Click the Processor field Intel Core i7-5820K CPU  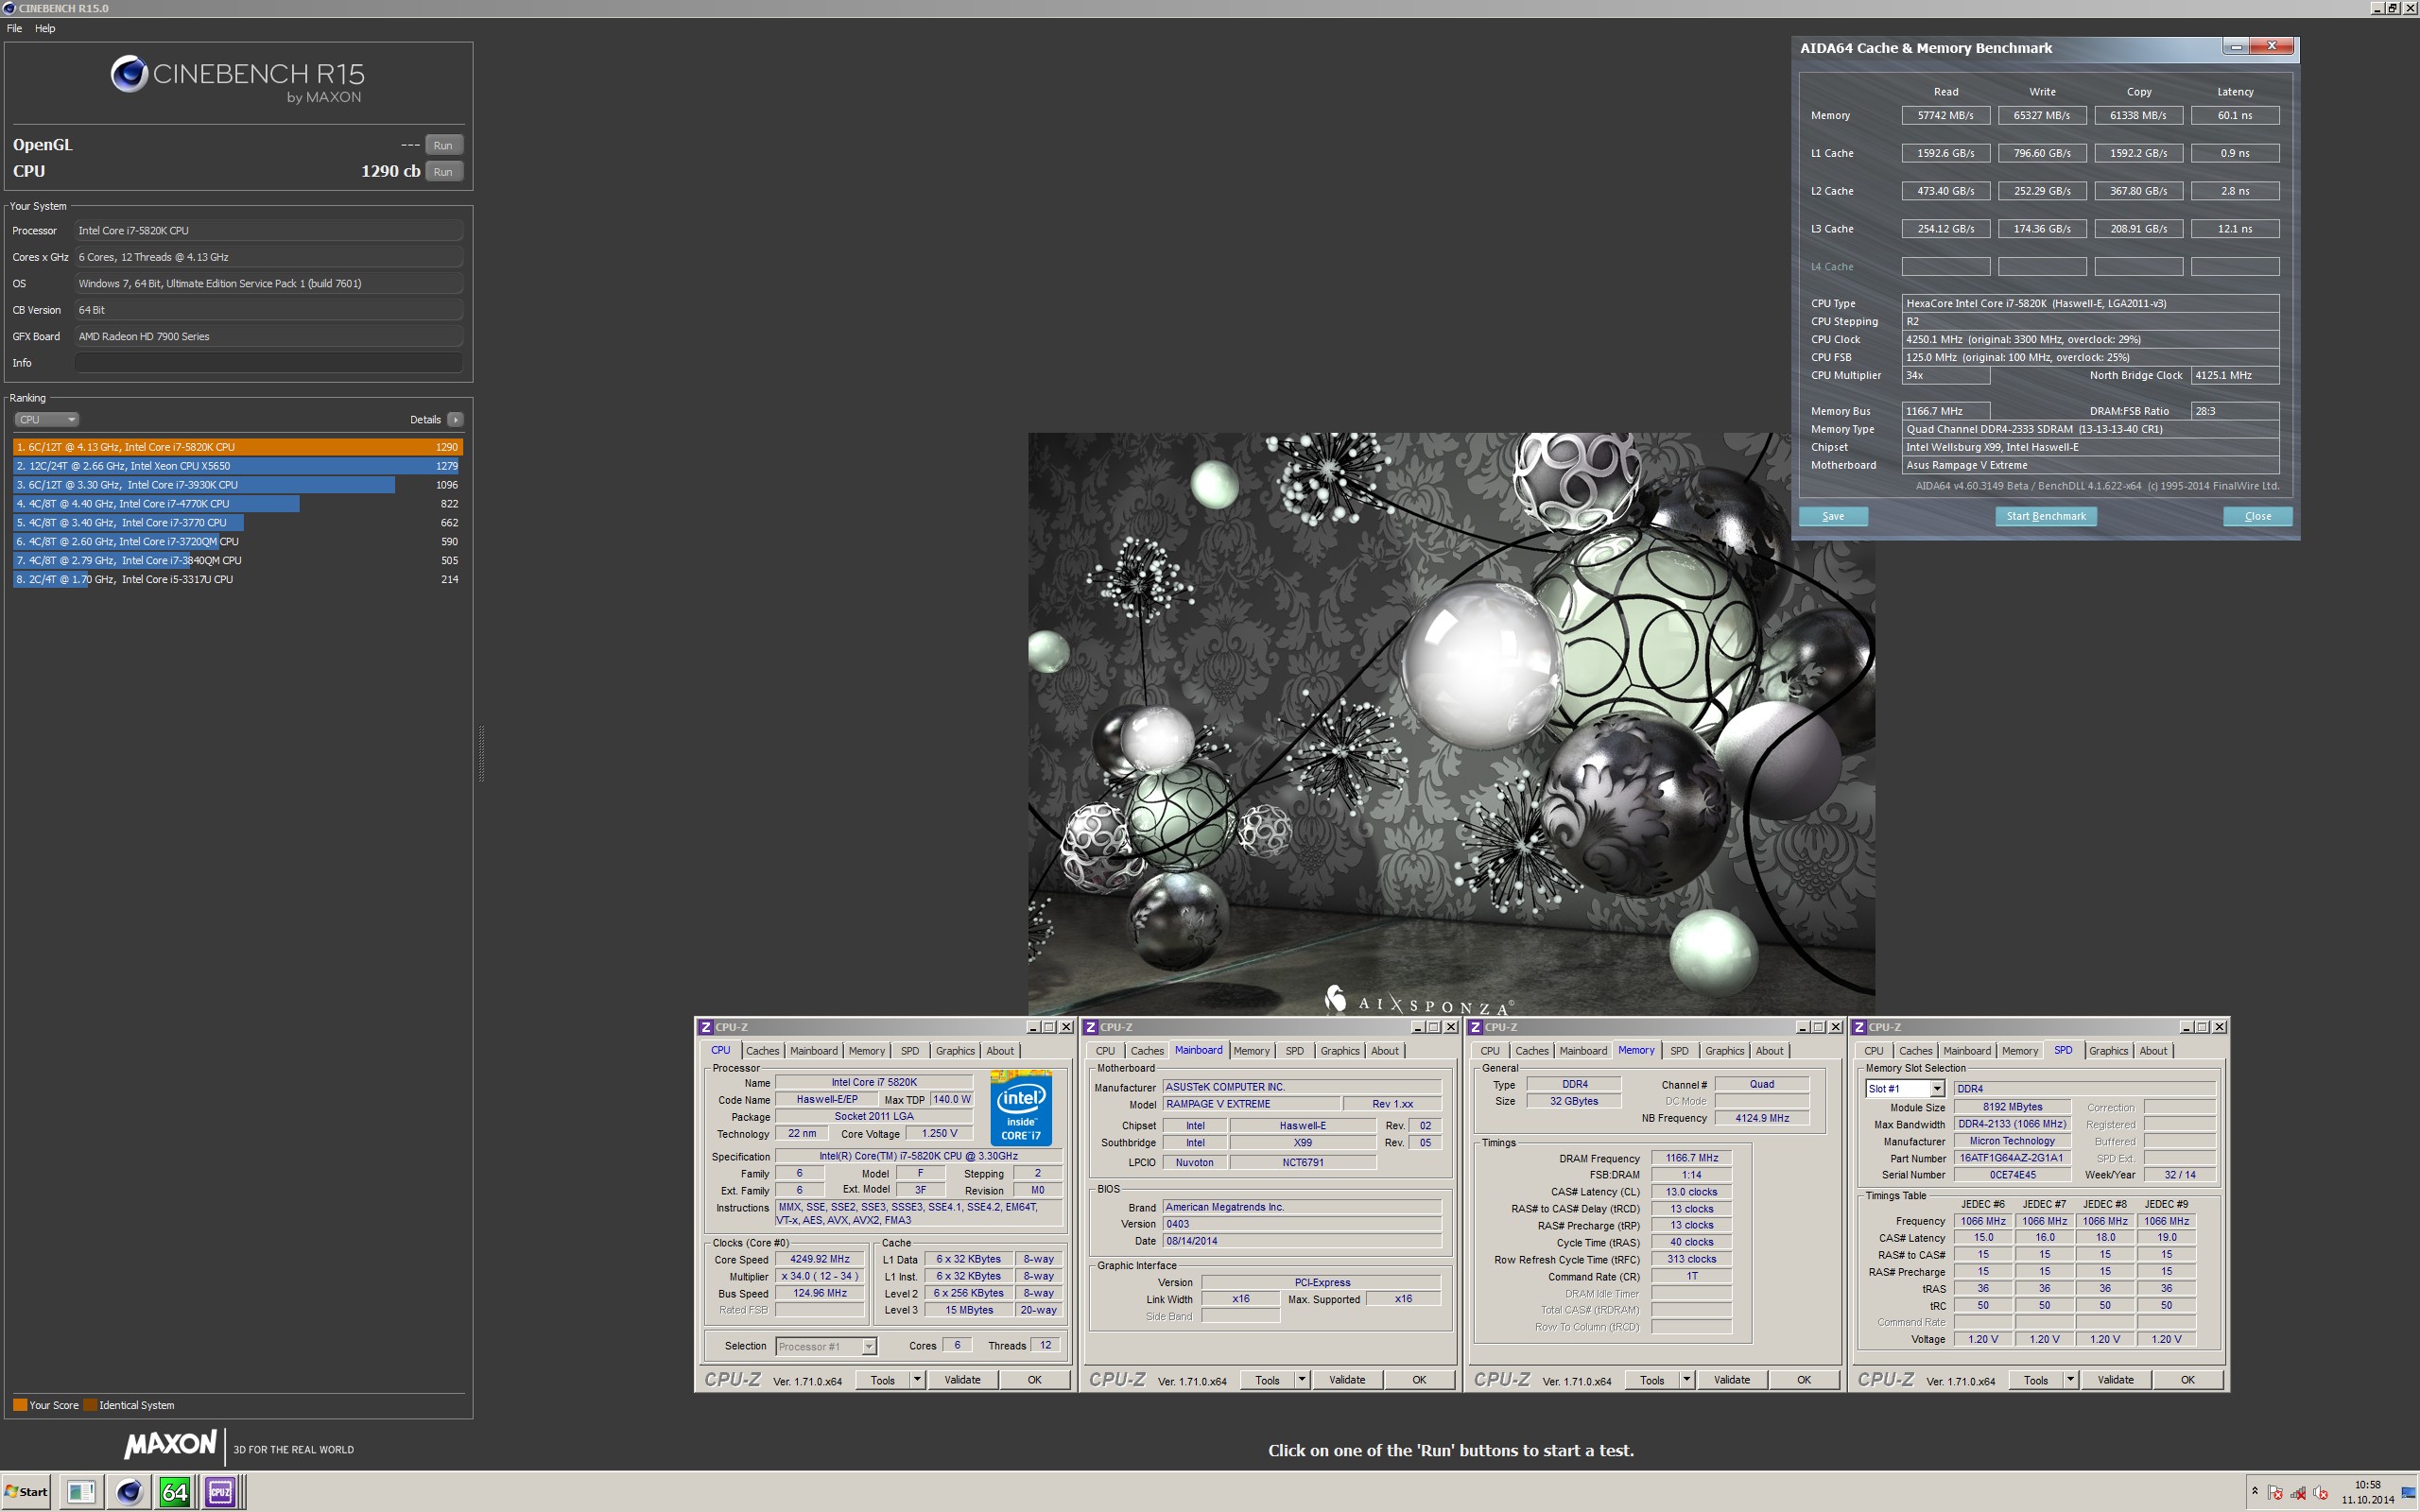pyautogui.click(x=268, y=231)
